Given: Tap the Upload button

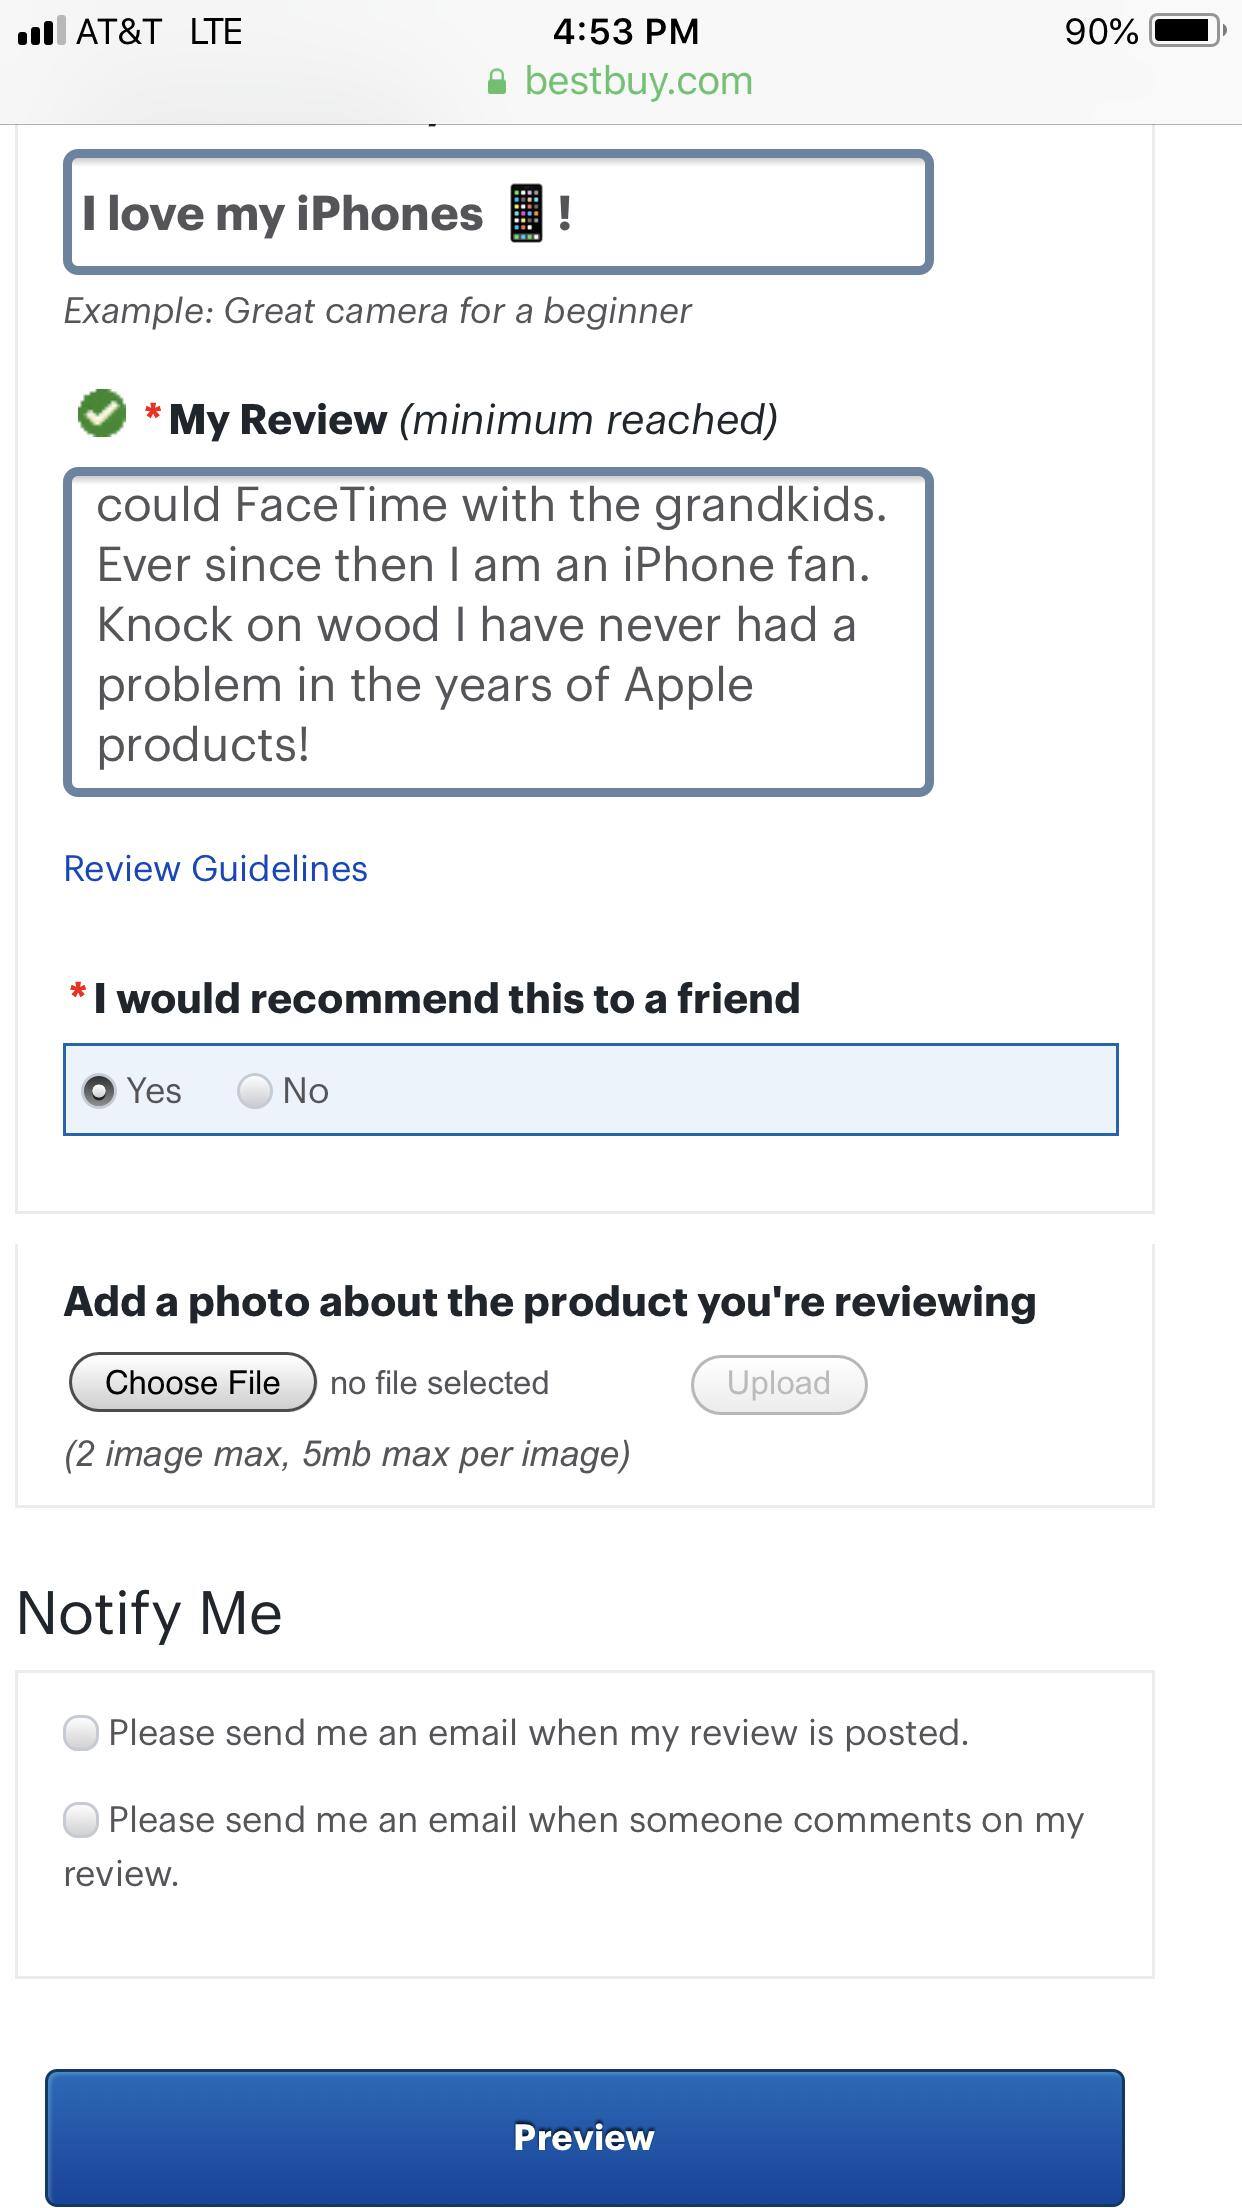Looking at the screenshot, I should [778, 1383].
